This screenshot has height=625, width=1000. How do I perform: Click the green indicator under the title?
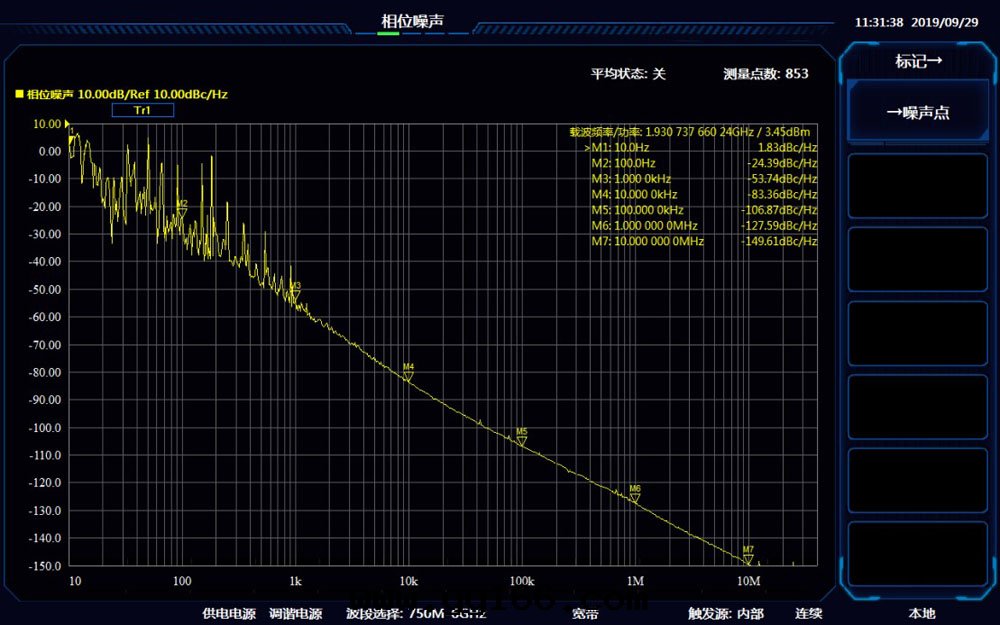[x=388, y=34]
